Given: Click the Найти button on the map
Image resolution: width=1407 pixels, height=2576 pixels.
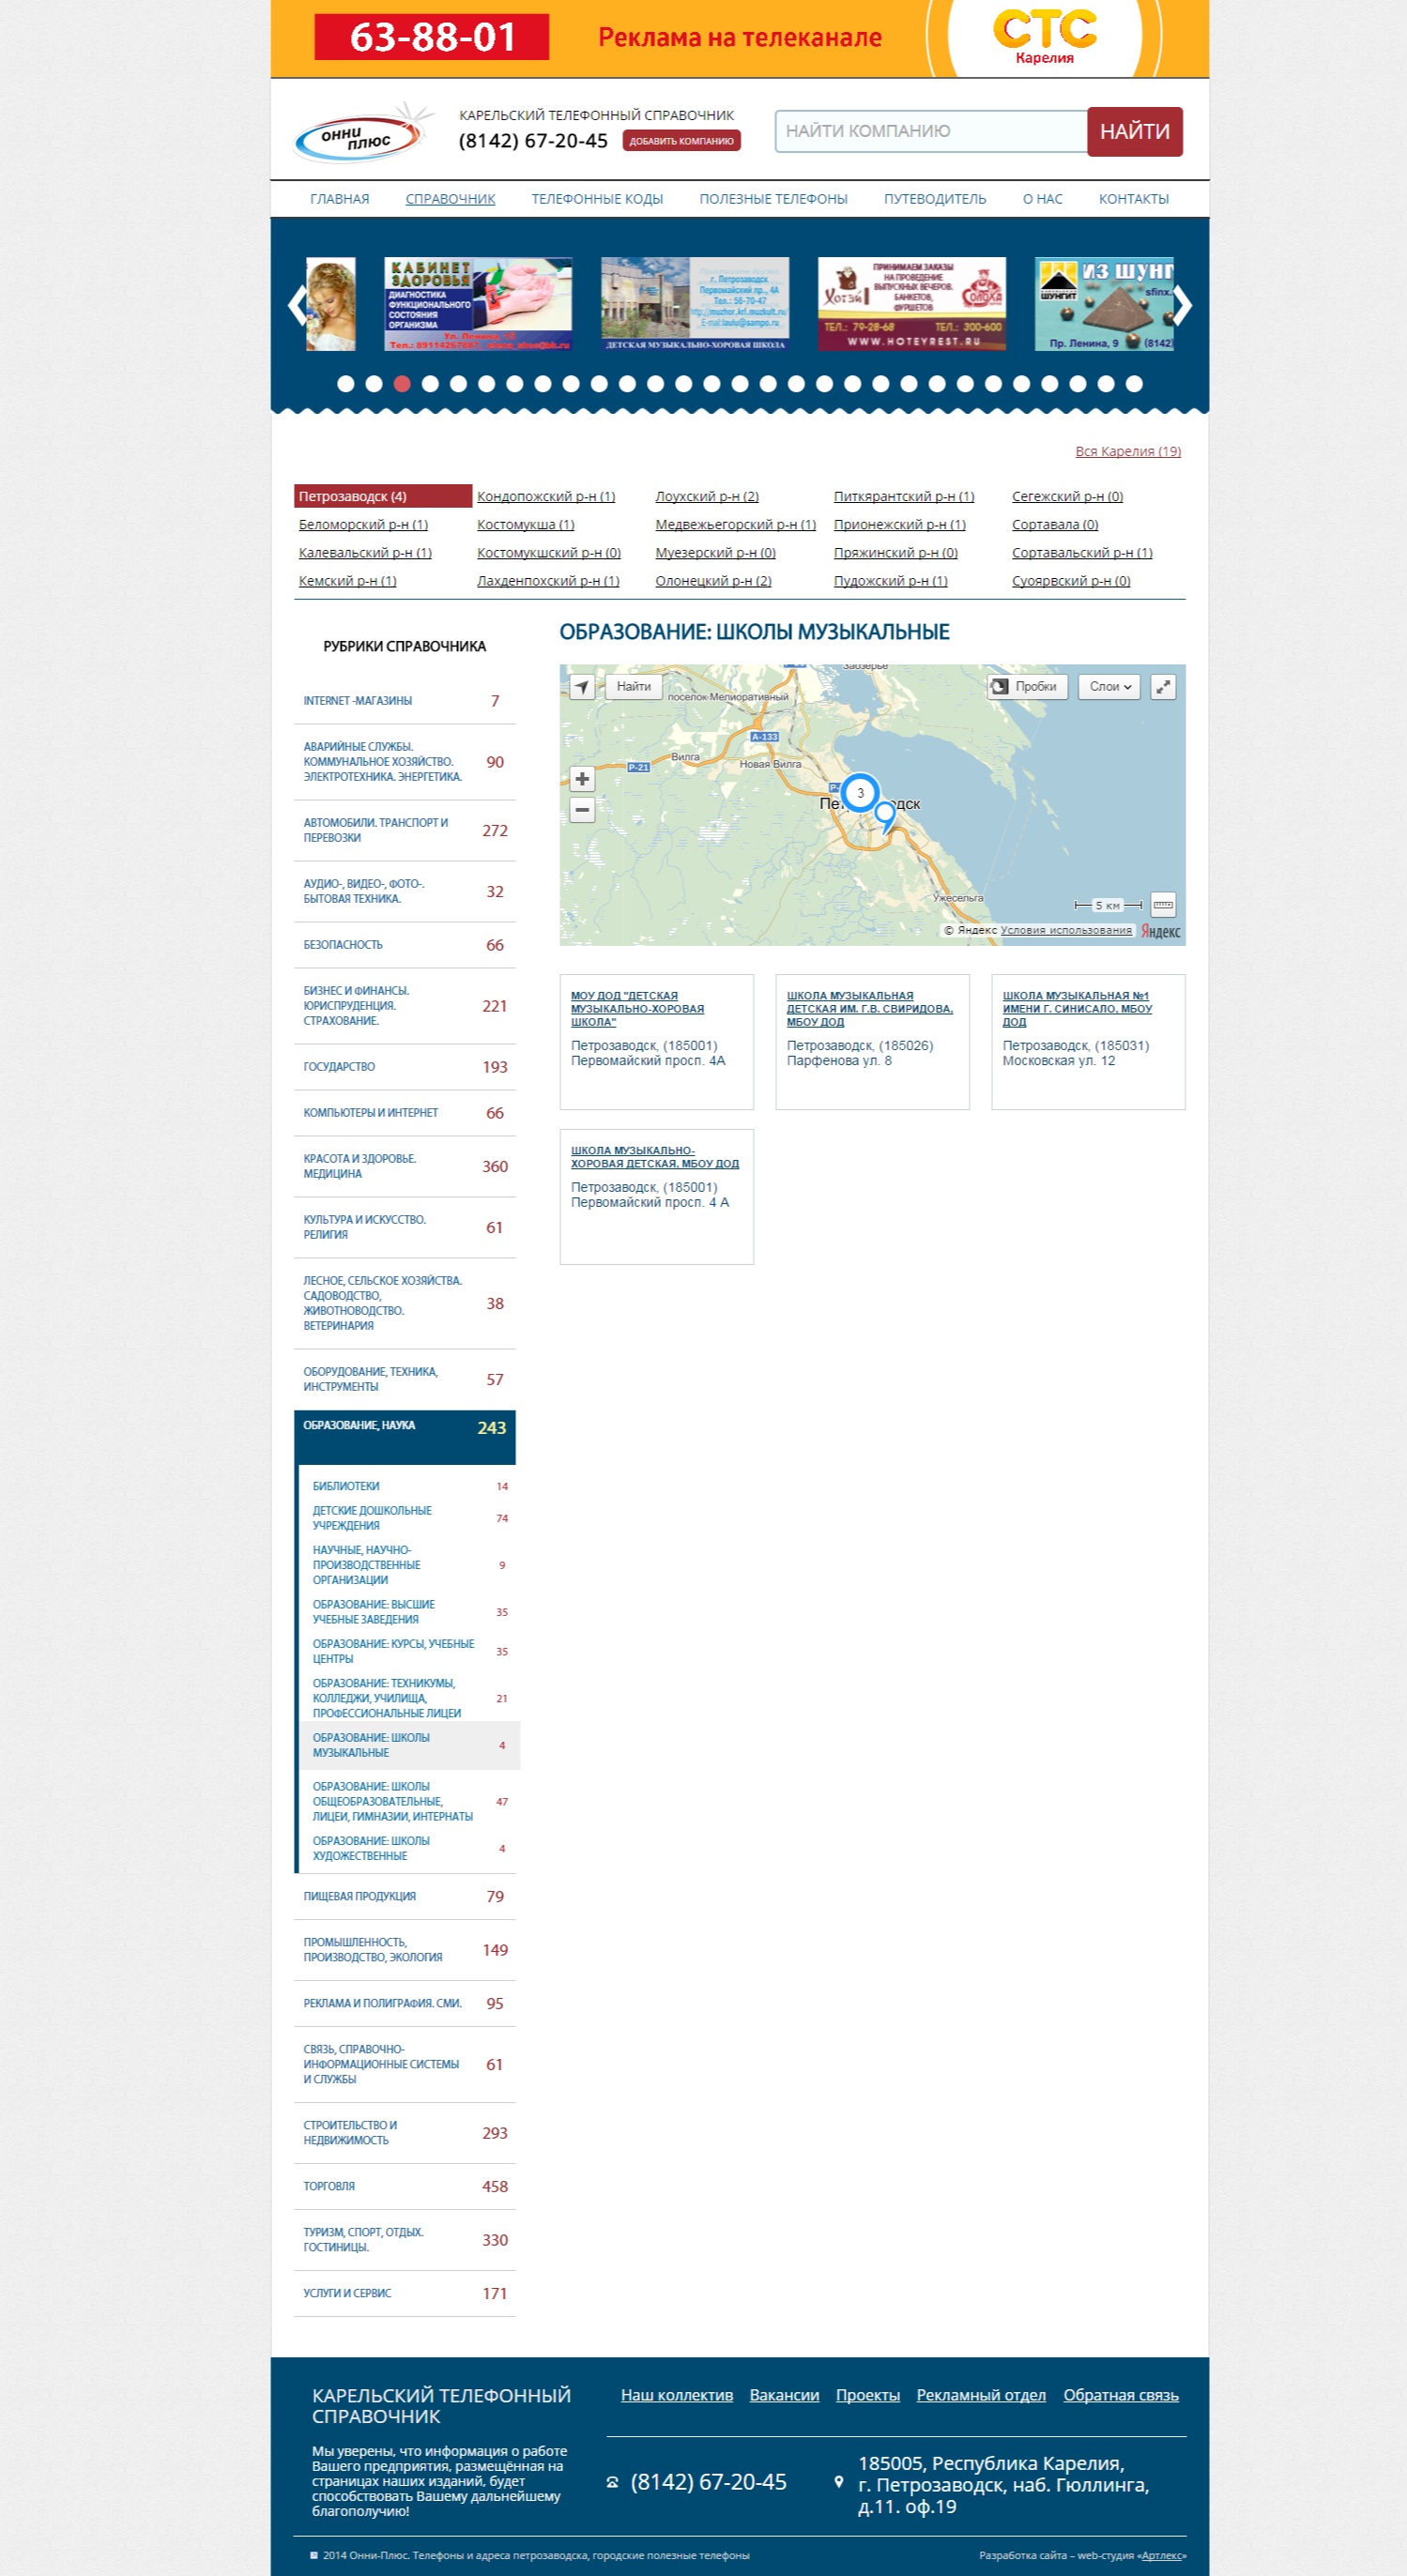Looking at the screenshot, I should [634, 687].
